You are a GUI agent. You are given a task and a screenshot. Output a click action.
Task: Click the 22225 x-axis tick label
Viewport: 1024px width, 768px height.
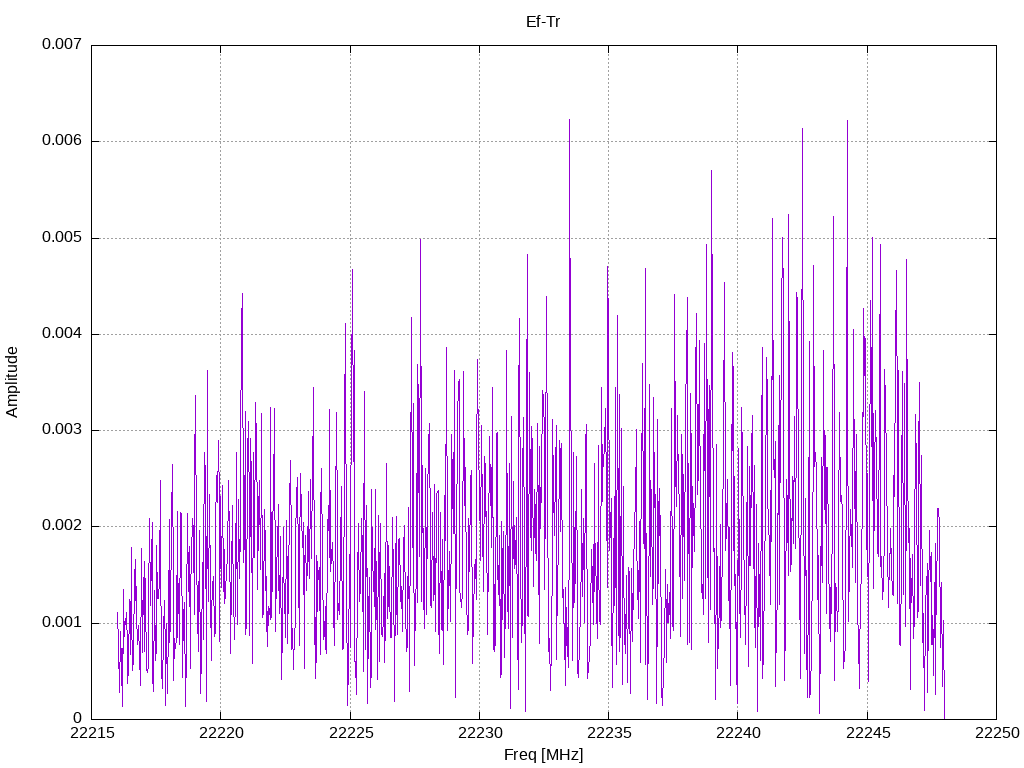click(350, 733)
